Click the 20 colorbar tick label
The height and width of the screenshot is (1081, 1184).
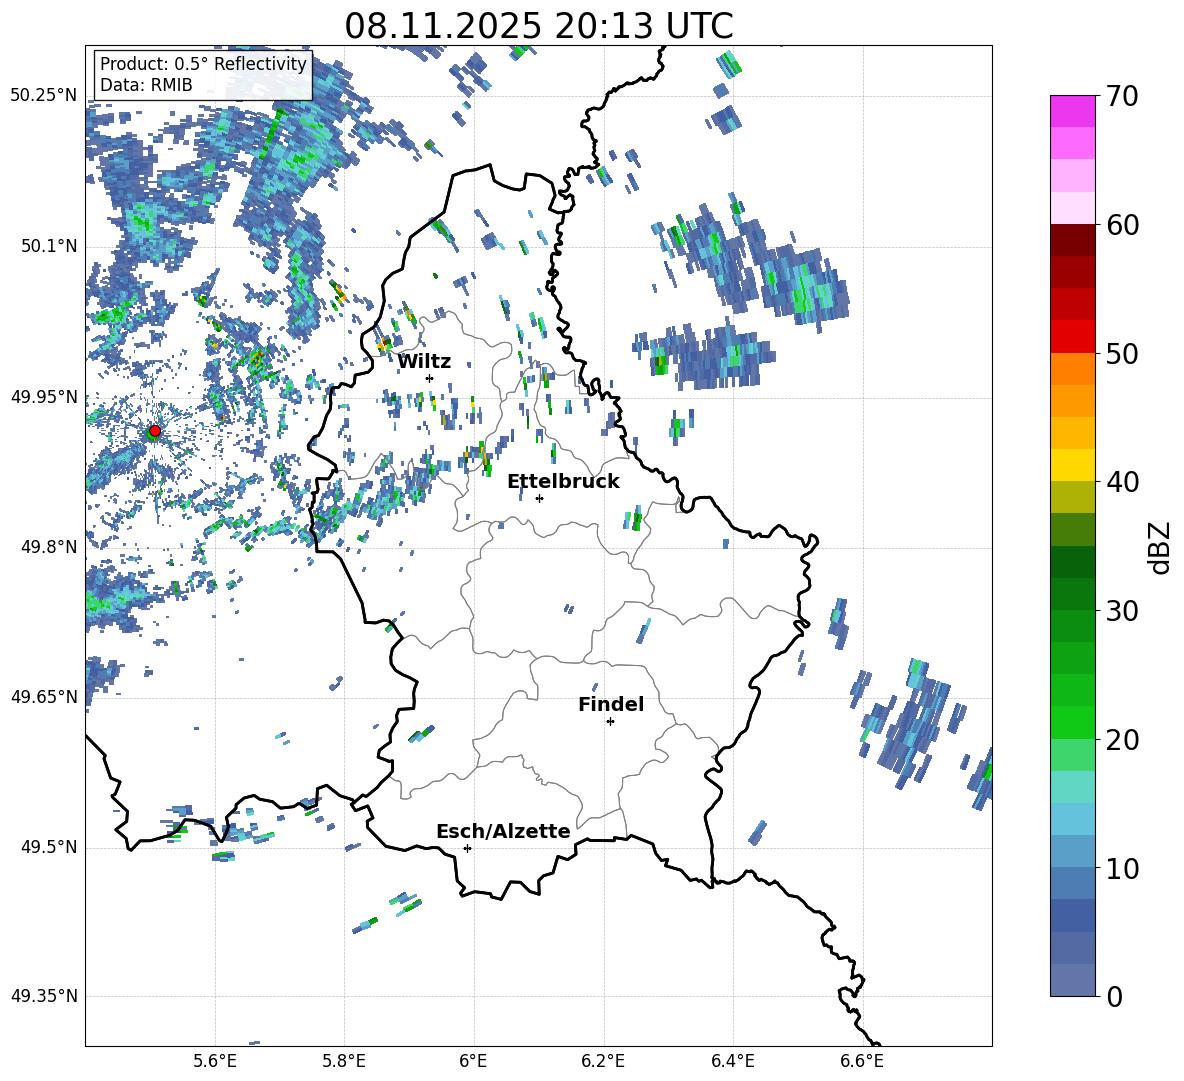pyautogui.click(x=1122, y=740)
